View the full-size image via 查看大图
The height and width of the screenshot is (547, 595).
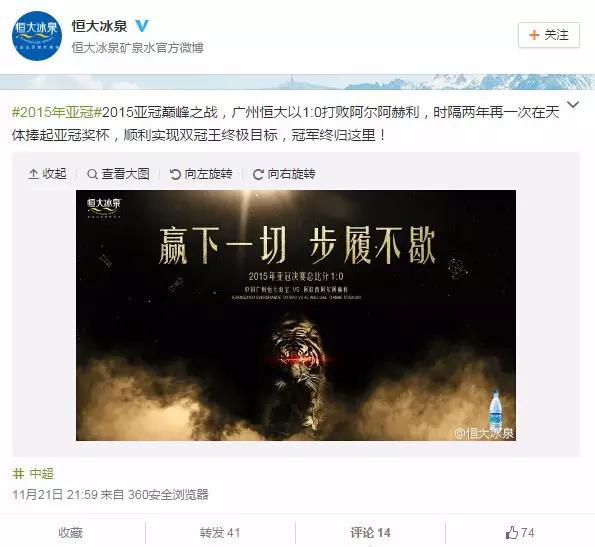click(x=118, y=174)
